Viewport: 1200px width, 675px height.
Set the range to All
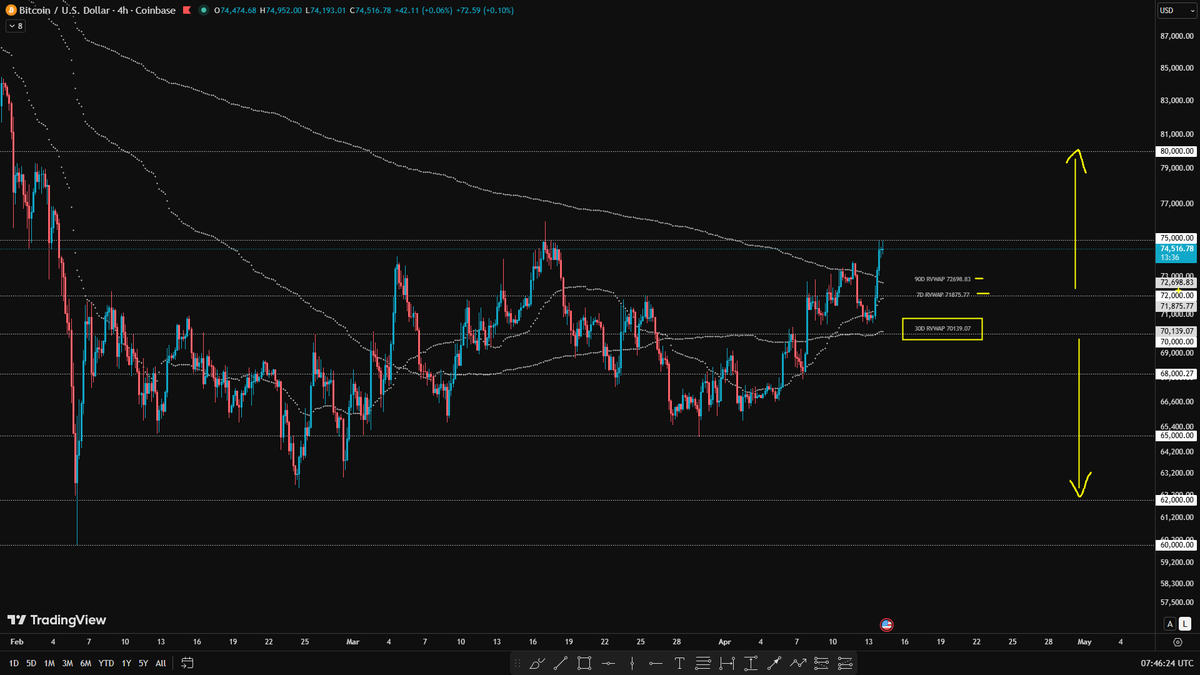tap(161, 662)
